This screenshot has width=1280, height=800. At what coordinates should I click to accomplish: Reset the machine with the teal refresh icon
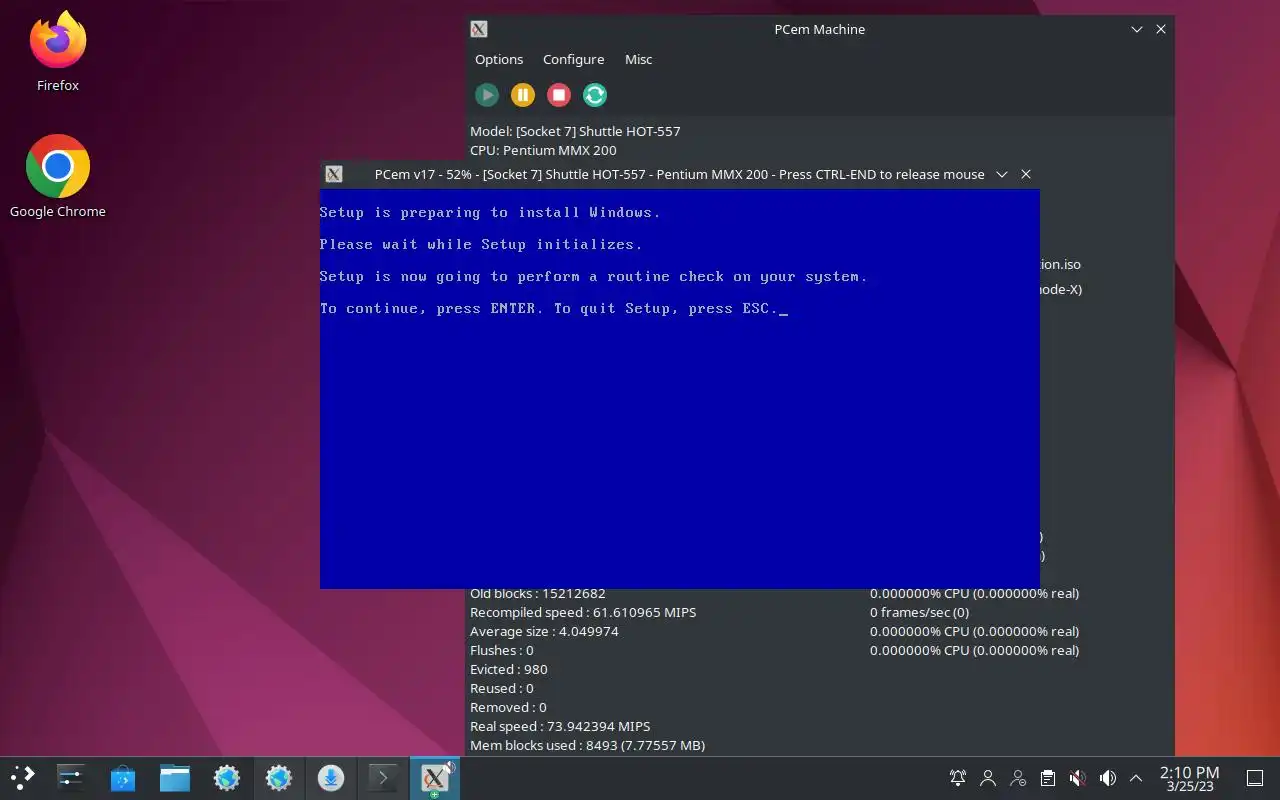[595, 95]
